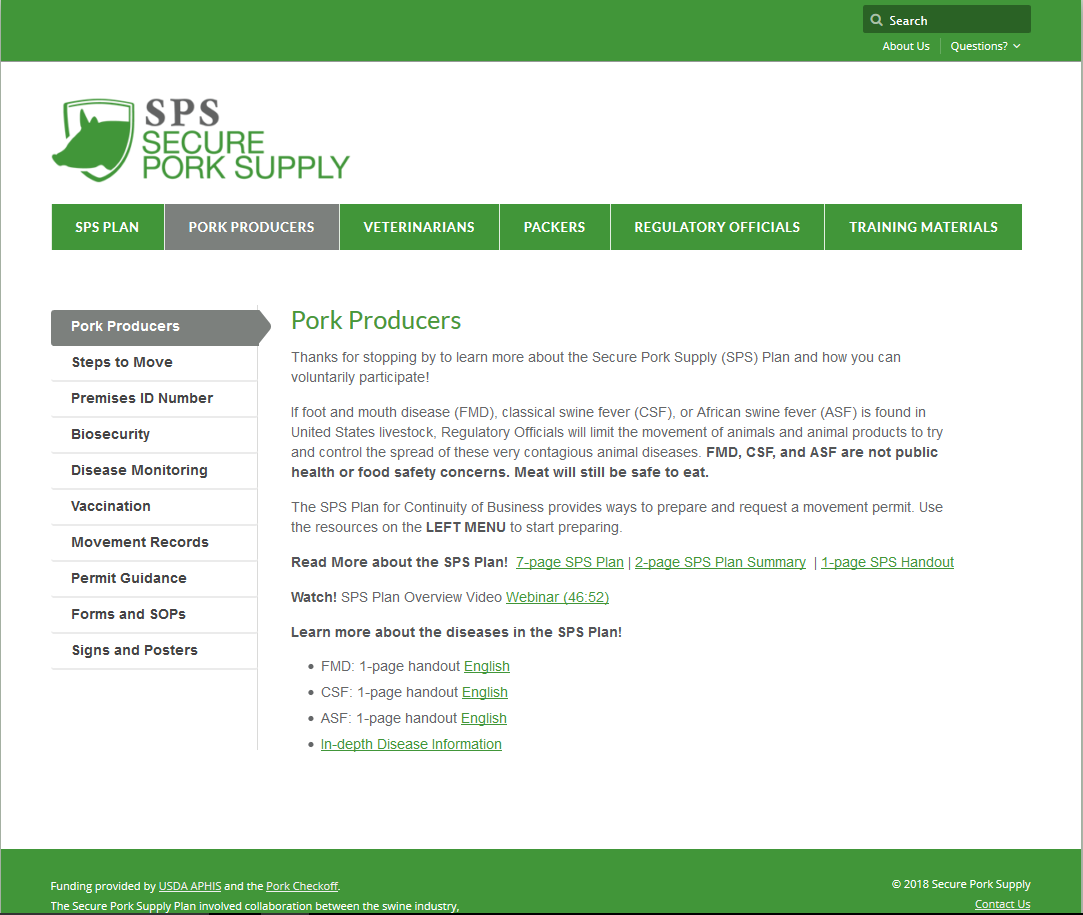
Task: Go to Permit Guidance menu item
Action: click(x=155, y=578)
